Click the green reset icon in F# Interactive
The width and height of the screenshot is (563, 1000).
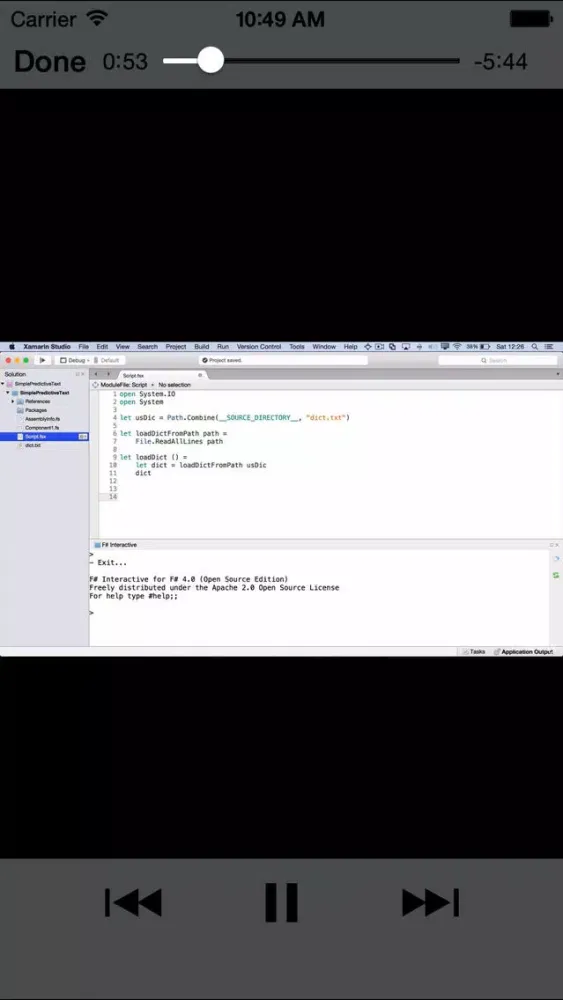[x=556, y=575]
